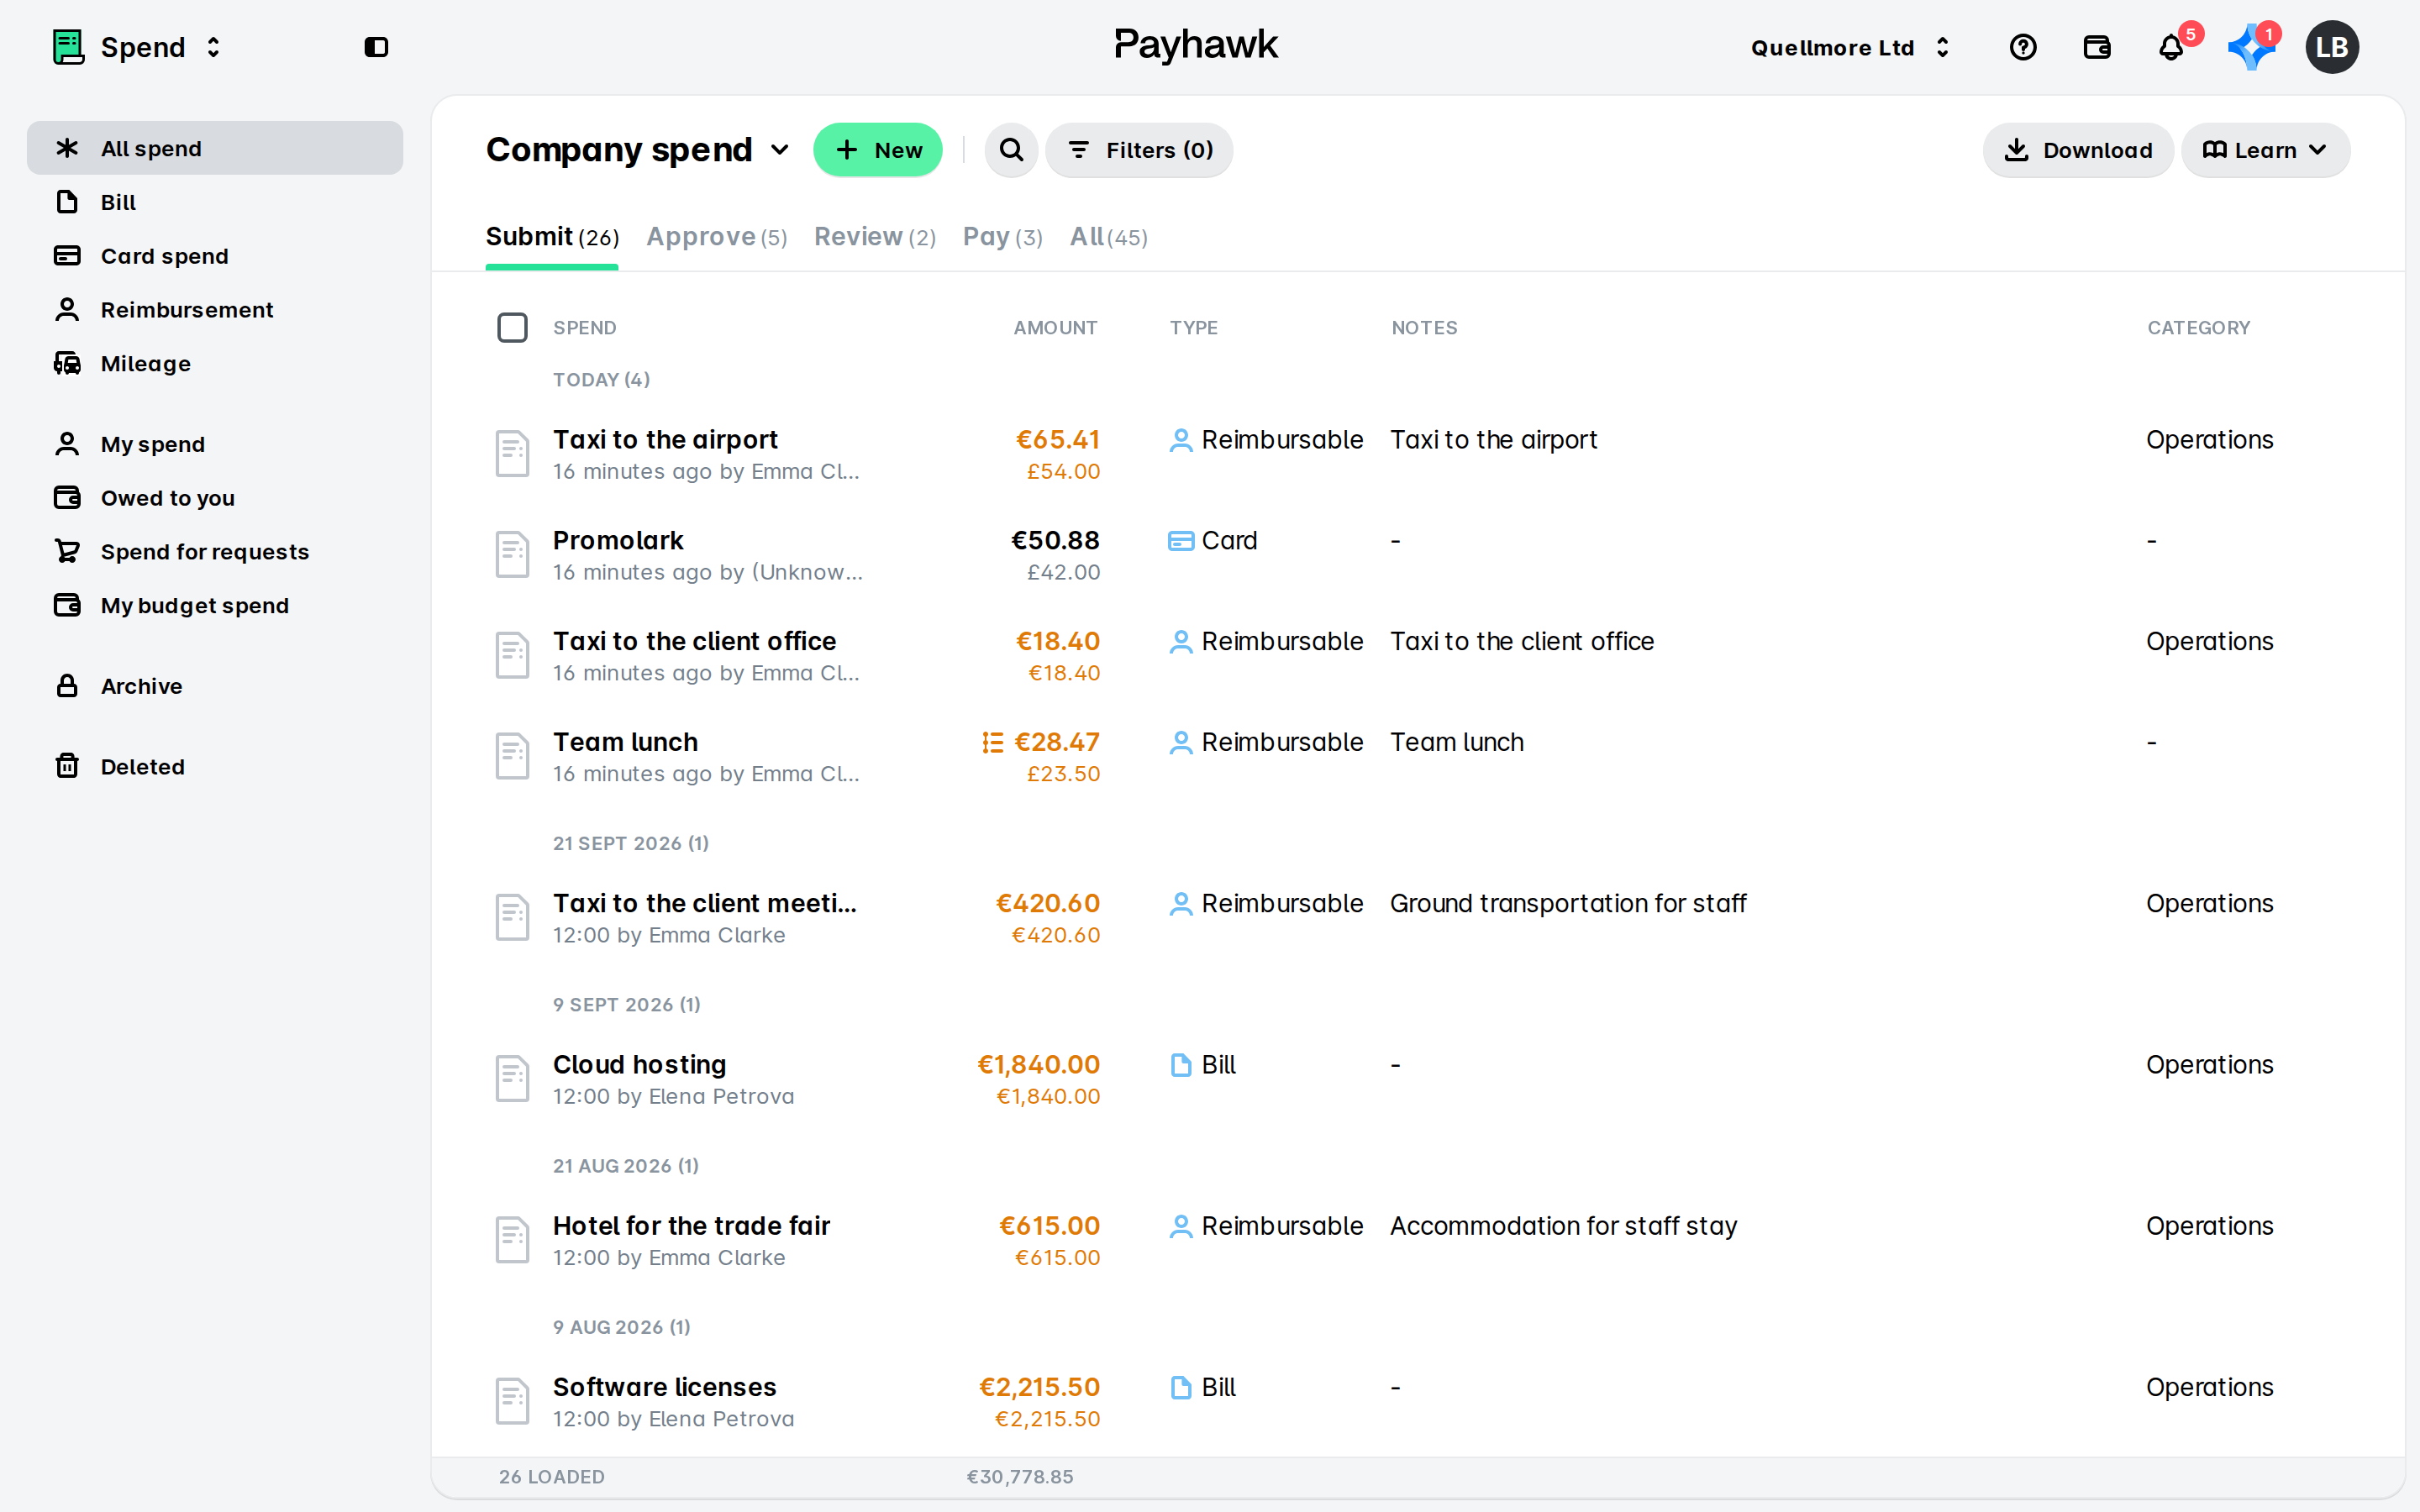Click the green New button
Image resolution: width=2420 pixels, height=1512 pixels.
[x=878, y=150]
